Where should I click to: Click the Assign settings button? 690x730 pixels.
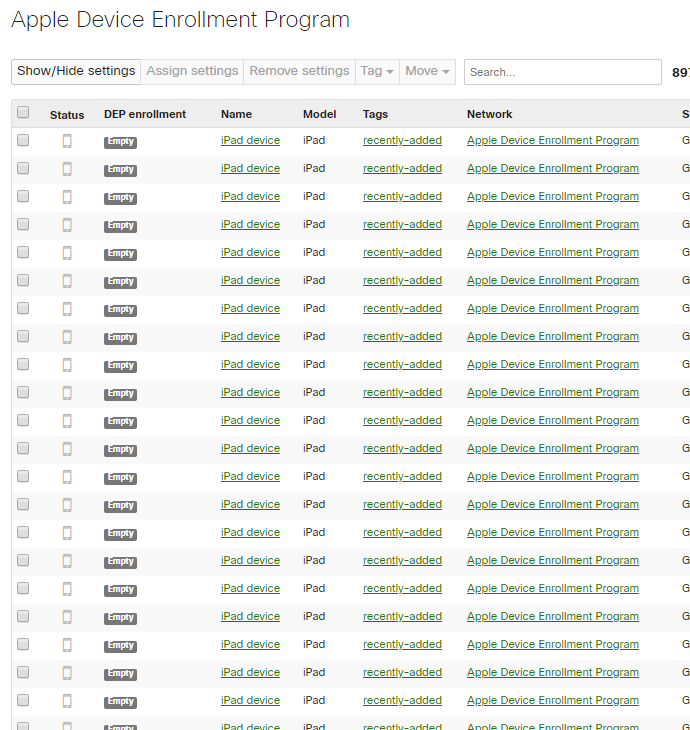click(192, 72)
